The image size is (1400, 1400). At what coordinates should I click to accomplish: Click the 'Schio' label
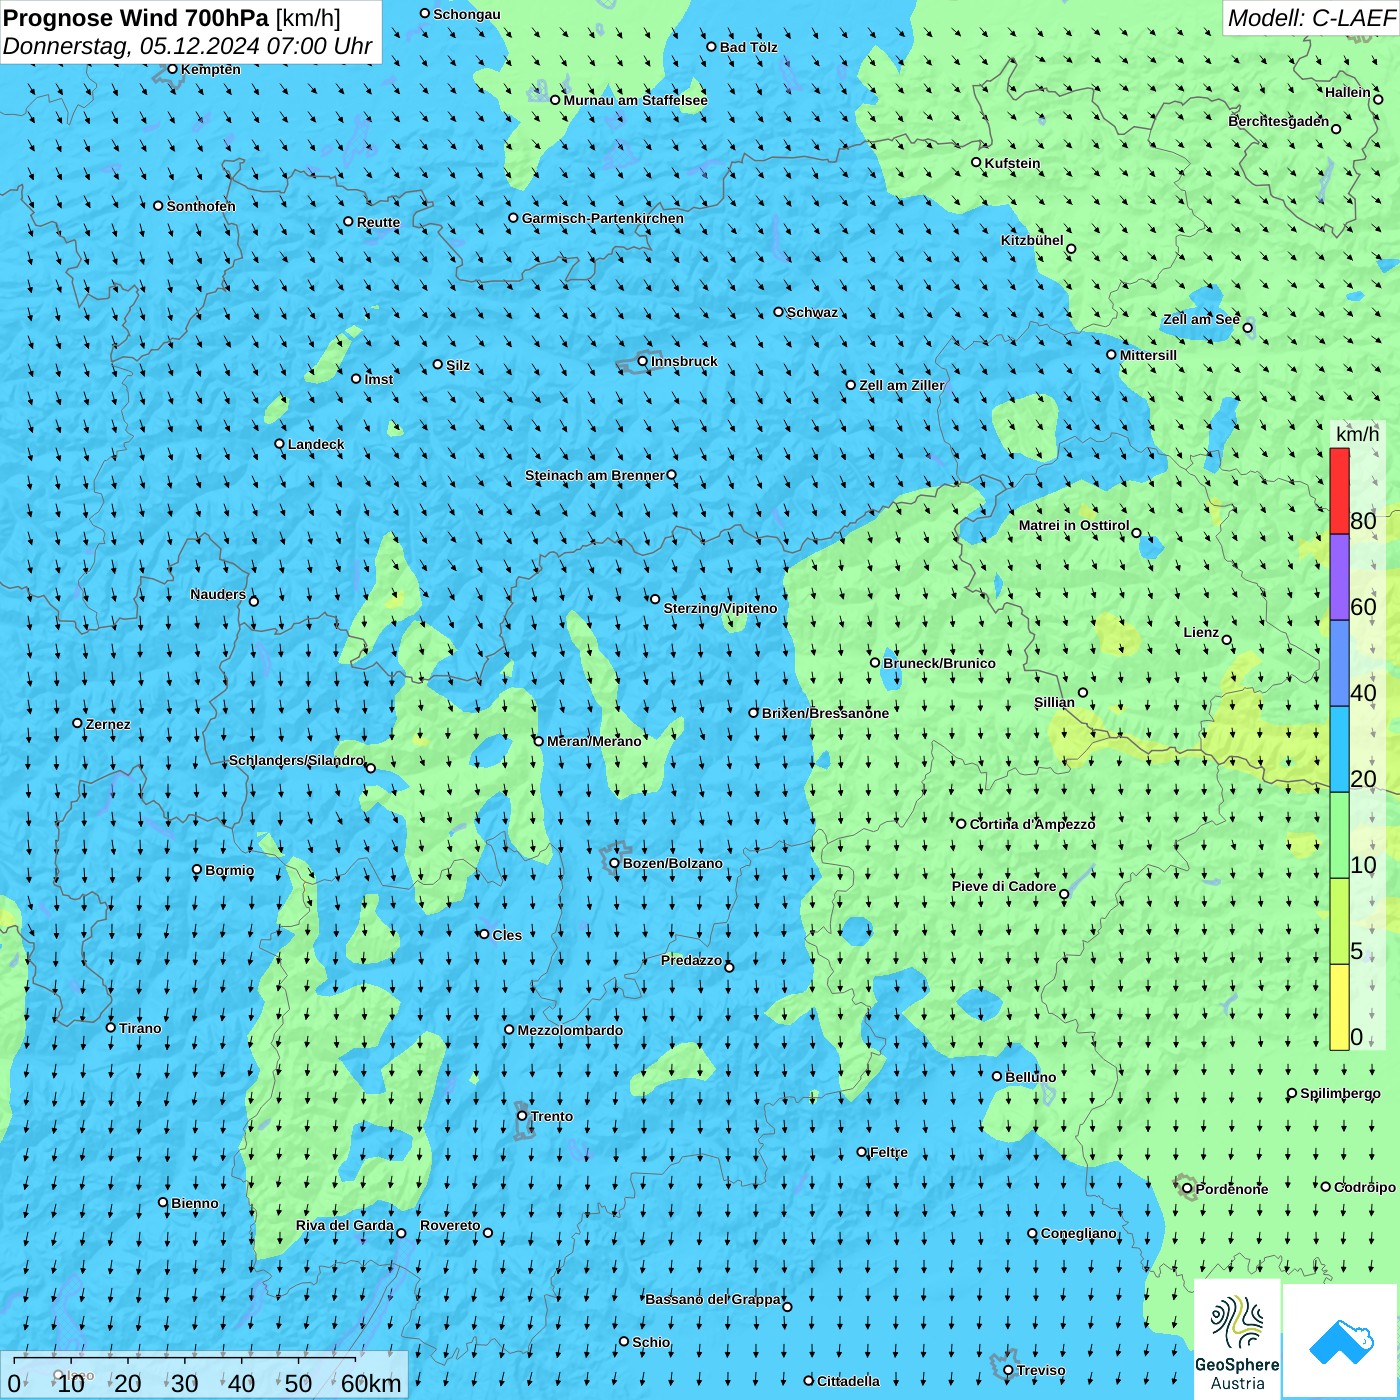[x=652, y=1342]
